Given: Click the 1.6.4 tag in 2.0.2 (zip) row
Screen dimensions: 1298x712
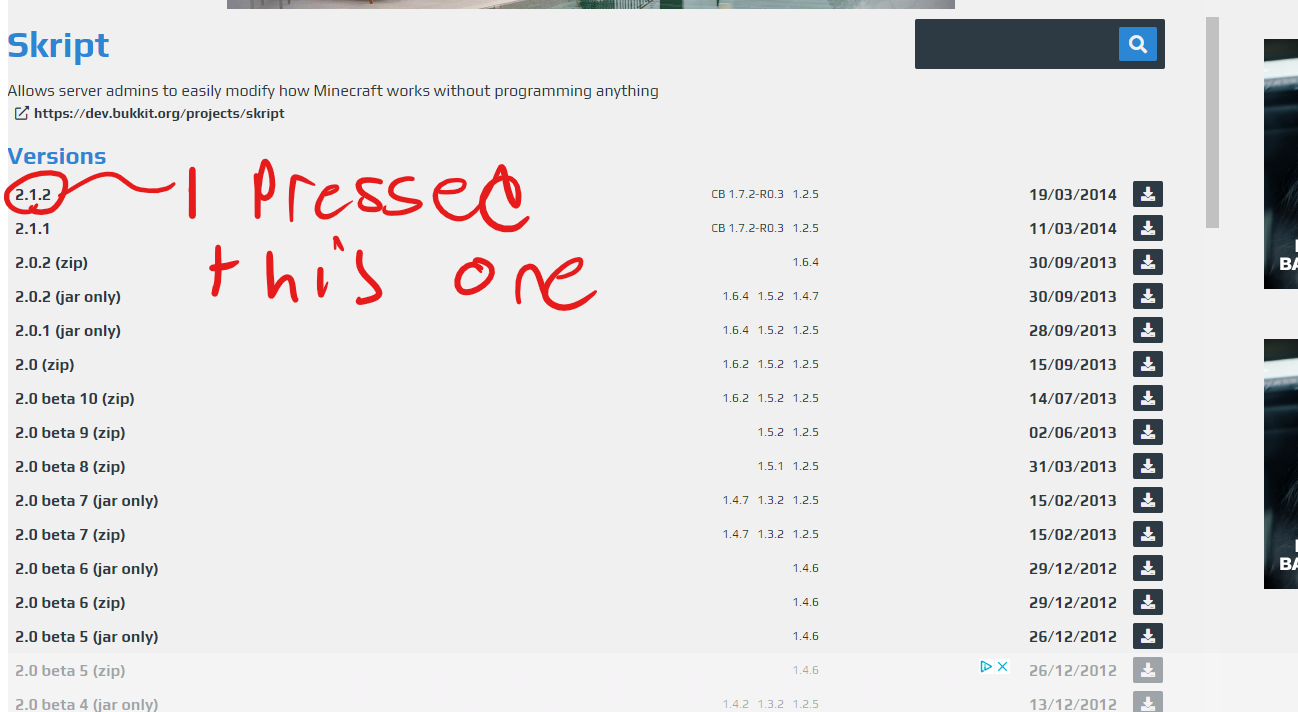Looking at the screenshot, I should (x=805, y=262).
